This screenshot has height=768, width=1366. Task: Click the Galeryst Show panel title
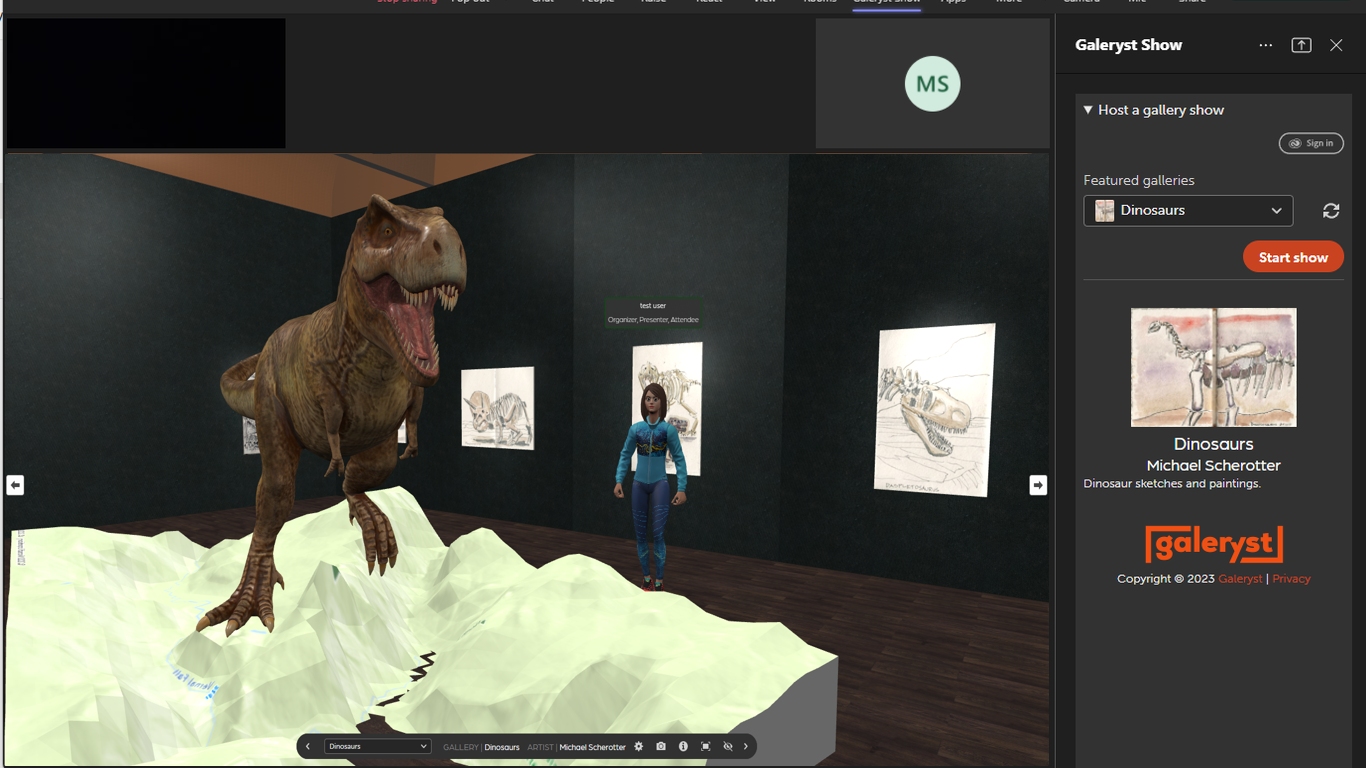(1128, 45)
